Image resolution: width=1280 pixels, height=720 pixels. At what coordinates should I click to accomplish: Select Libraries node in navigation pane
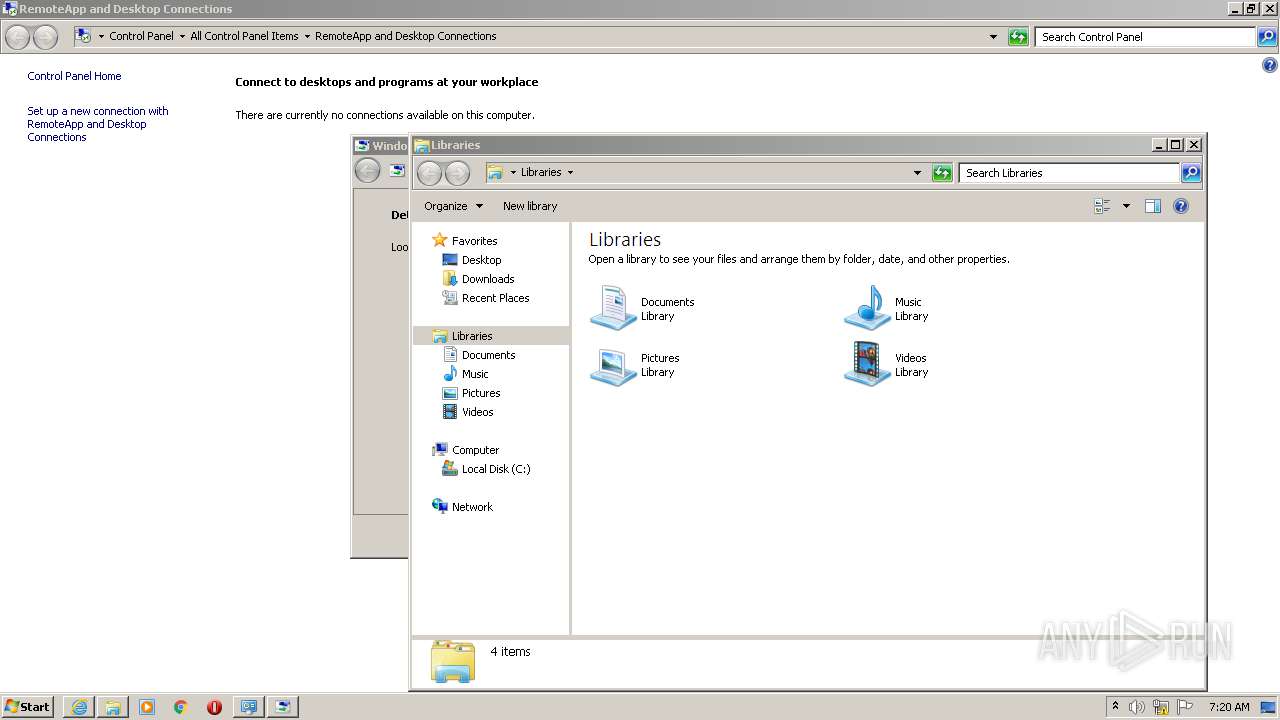tap(491, 336)
